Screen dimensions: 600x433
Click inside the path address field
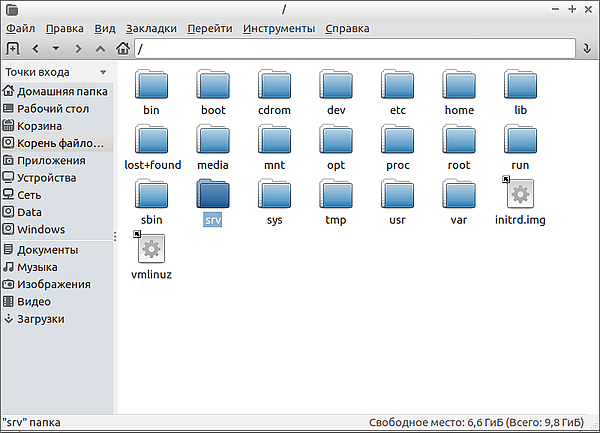pyautogui.click(x=350, y=48)
